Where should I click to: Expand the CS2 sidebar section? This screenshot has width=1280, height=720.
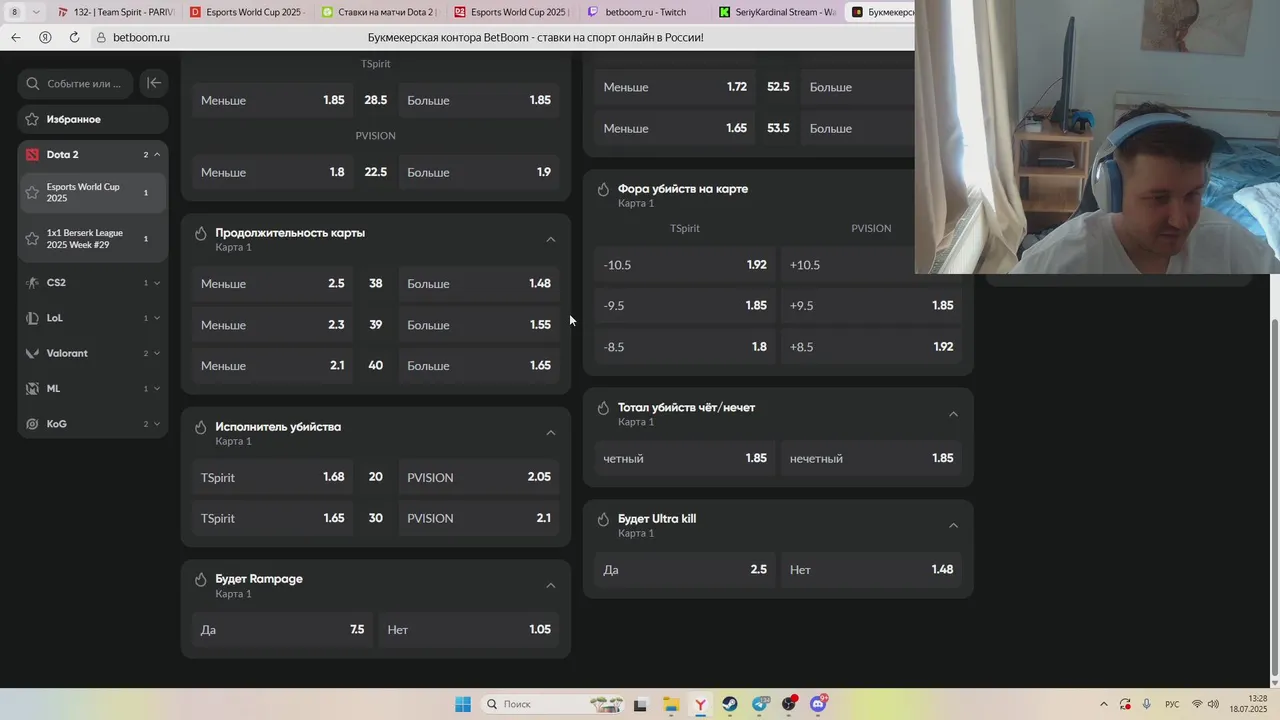[157, 283]
